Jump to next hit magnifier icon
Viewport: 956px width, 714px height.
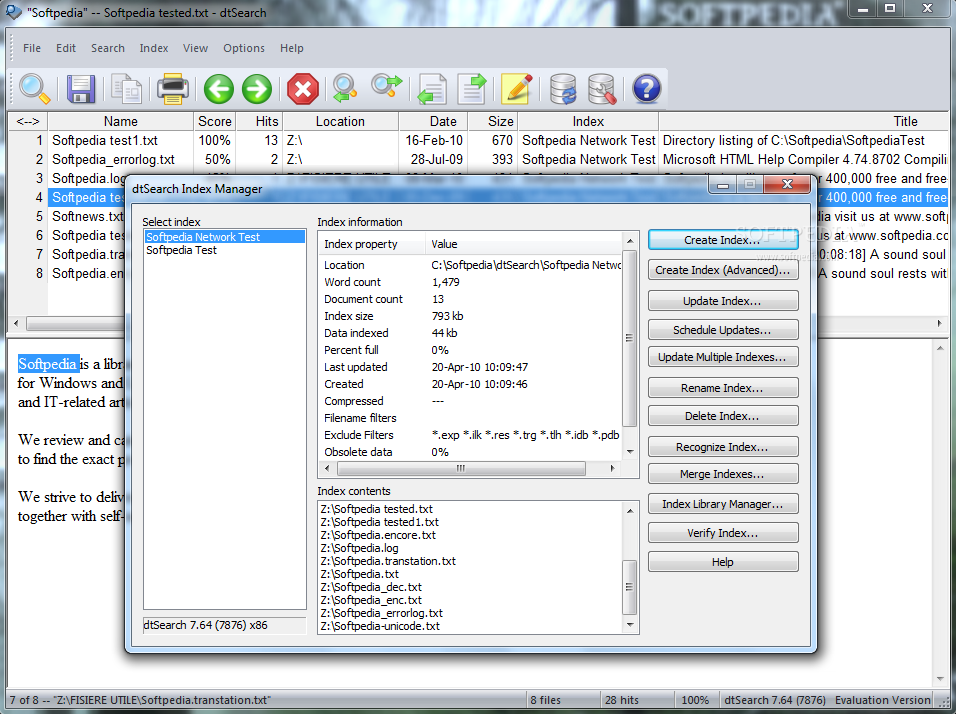tap(387, 88)
